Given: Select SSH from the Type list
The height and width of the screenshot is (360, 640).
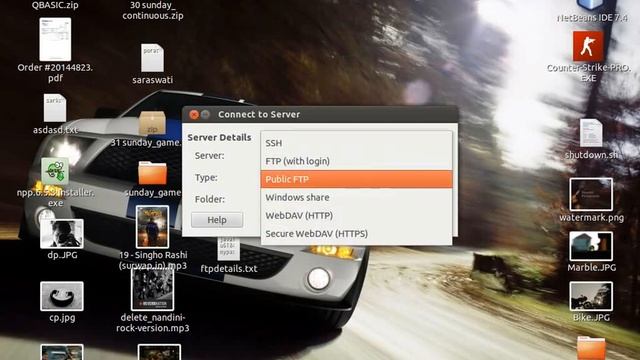Looking at the screenshot, I should [x=356, y=143].
